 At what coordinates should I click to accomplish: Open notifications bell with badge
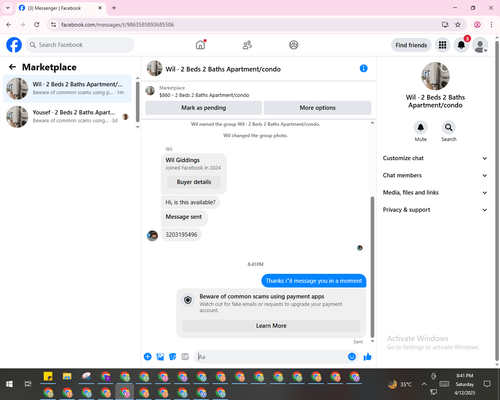pos(461,45)
